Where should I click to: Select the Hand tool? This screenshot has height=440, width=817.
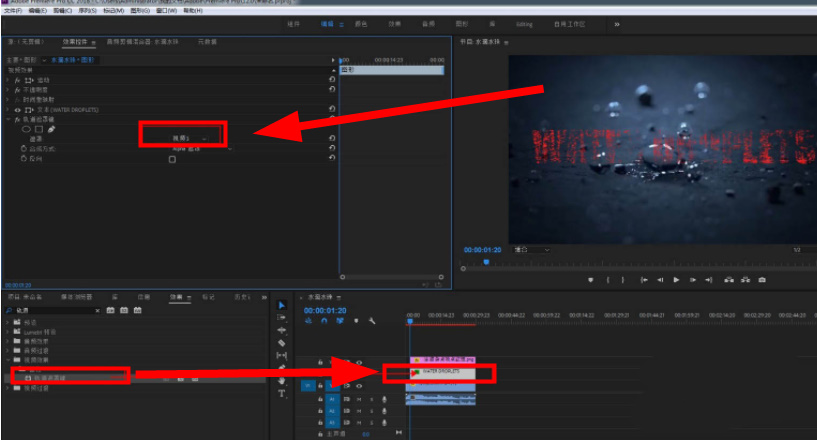(x=281, y=381)
